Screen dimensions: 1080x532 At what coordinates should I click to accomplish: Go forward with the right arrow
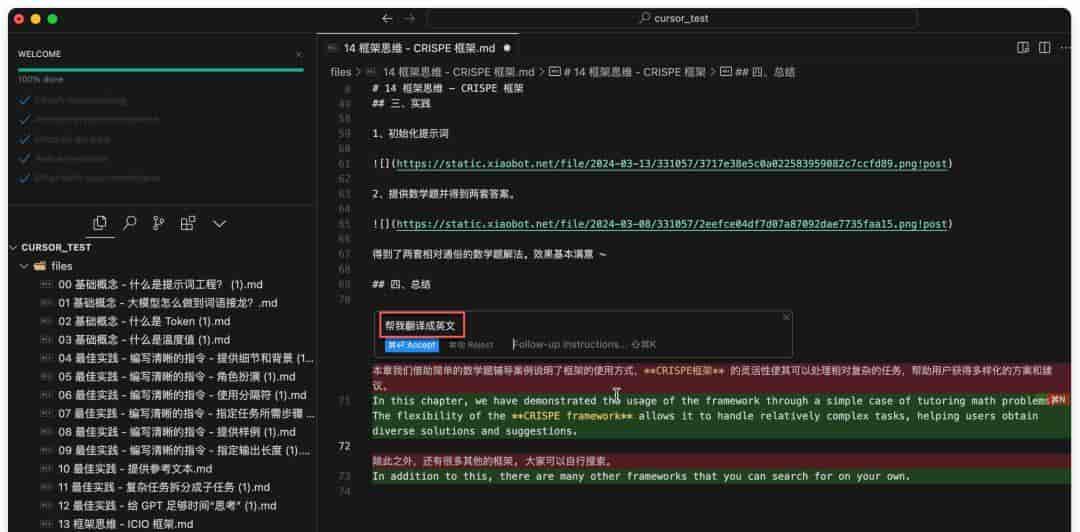pos(410,19)
